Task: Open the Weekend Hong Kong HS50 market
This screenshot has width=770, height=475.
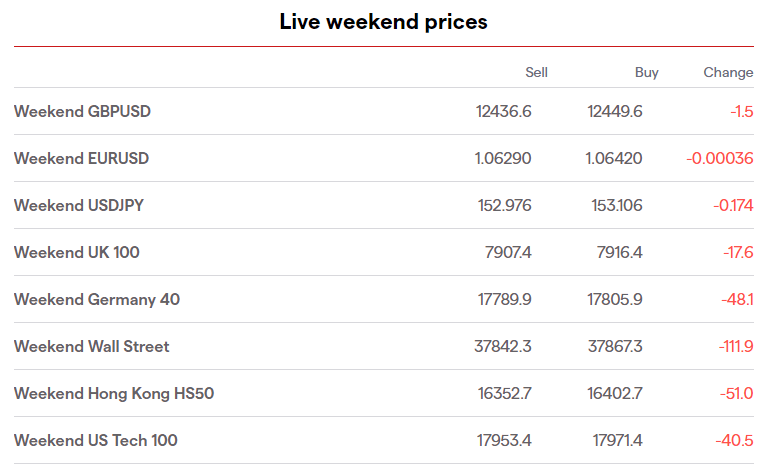Action: (x=114, y=393)
